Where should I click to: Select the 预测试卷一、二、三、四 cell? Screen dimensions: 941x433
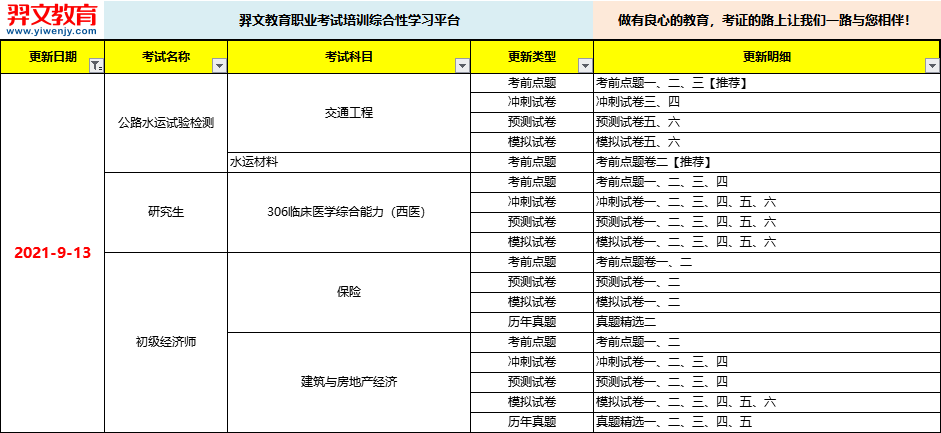coord(766,381)
